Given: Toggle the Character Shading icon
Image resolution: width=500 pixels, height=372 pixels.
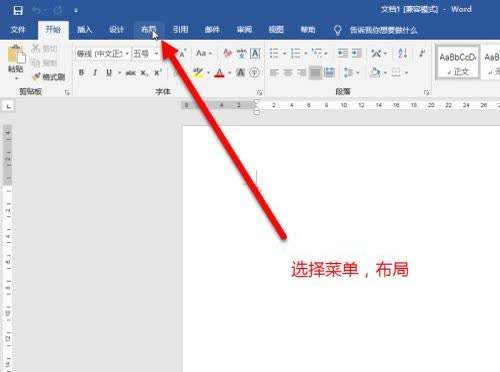Looking at the screenshot, I should click(x=241, y=73).
